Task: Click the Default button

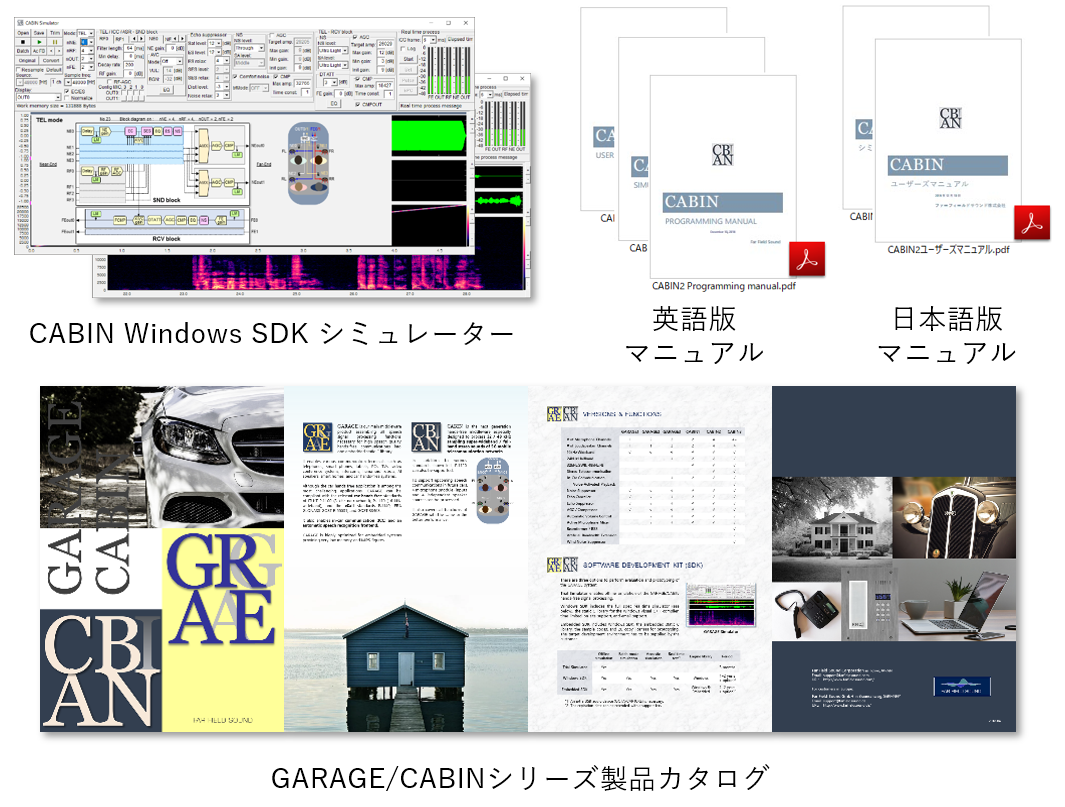Action: pyautogui.click(x=54, y=69)
